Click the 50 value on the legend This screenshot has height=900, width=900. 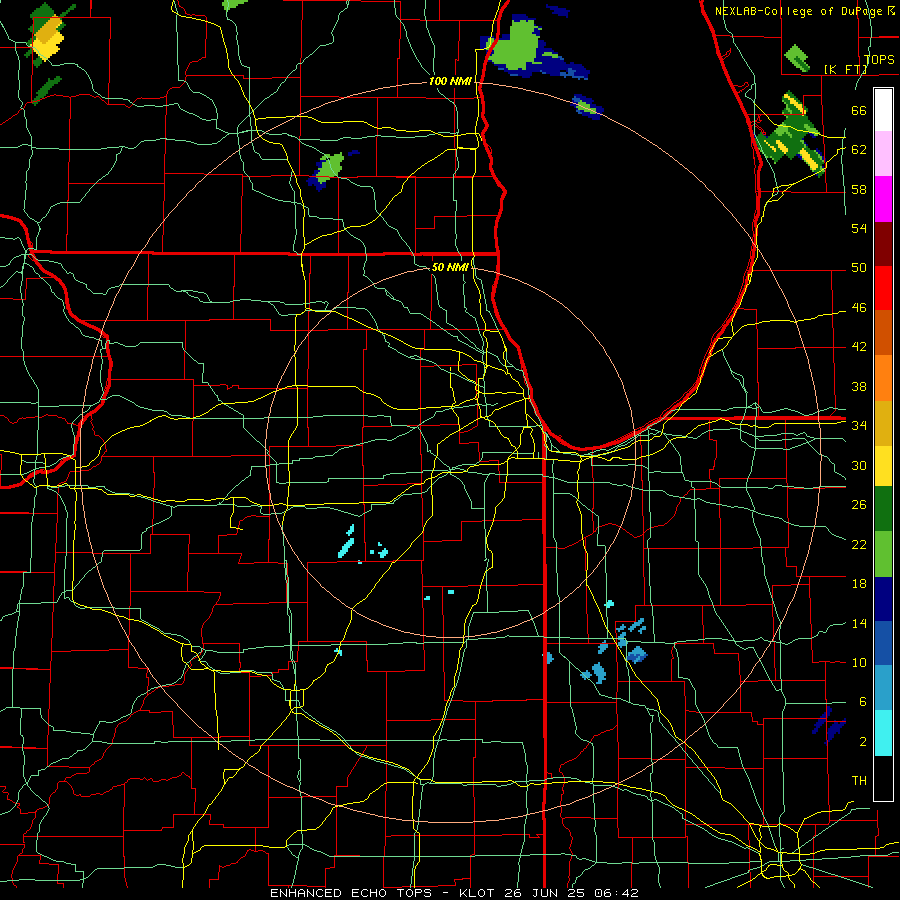859,268
